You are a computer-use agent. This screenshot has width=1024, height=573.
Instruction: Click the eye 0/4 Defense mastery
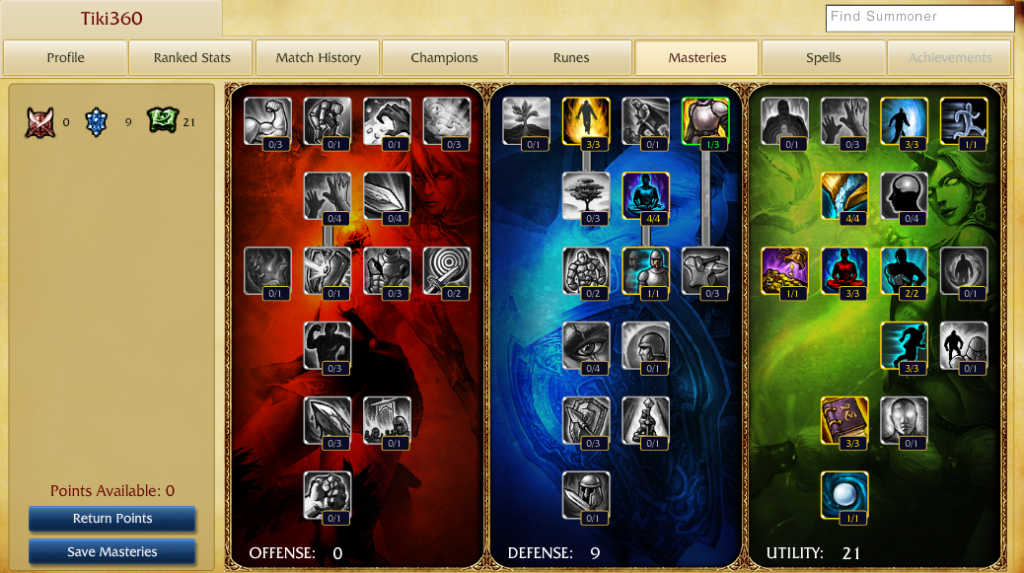coord(586,347)
